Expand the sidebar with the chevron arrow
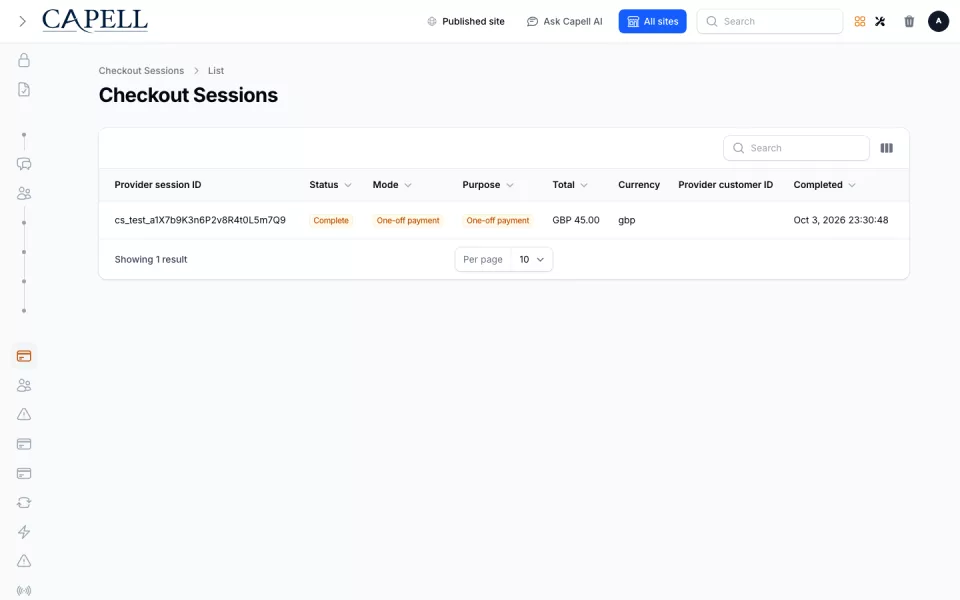 [23, 21]
